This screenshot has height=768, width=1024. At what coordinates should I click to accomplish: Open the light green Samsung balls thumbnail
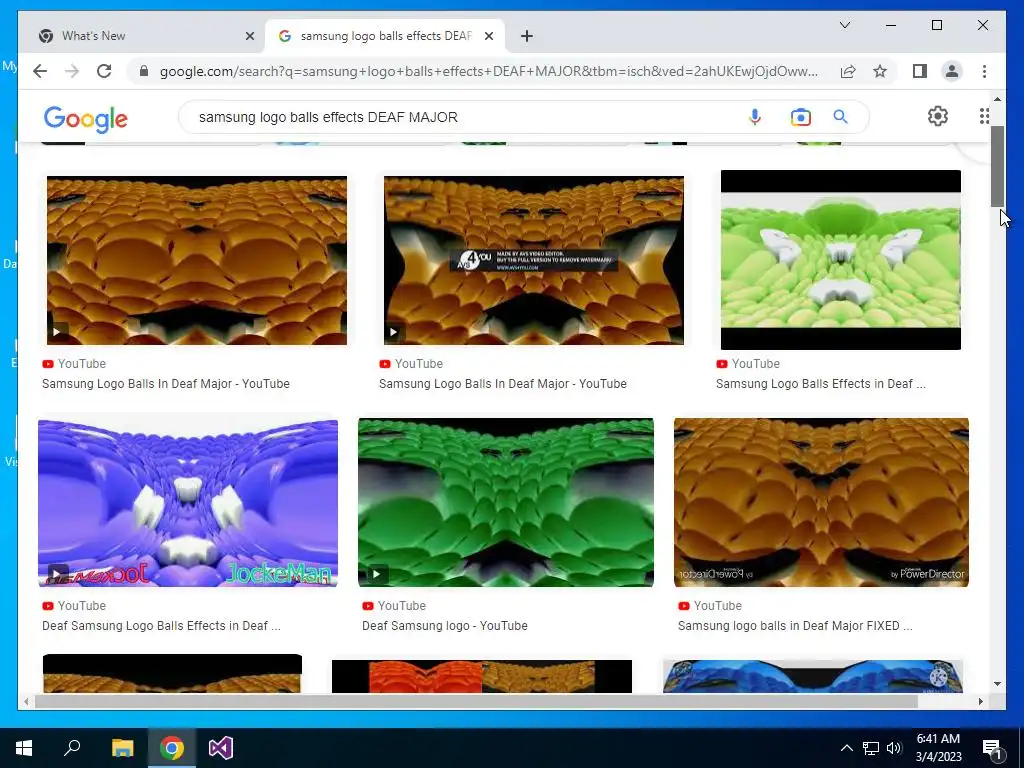(840, 260)
